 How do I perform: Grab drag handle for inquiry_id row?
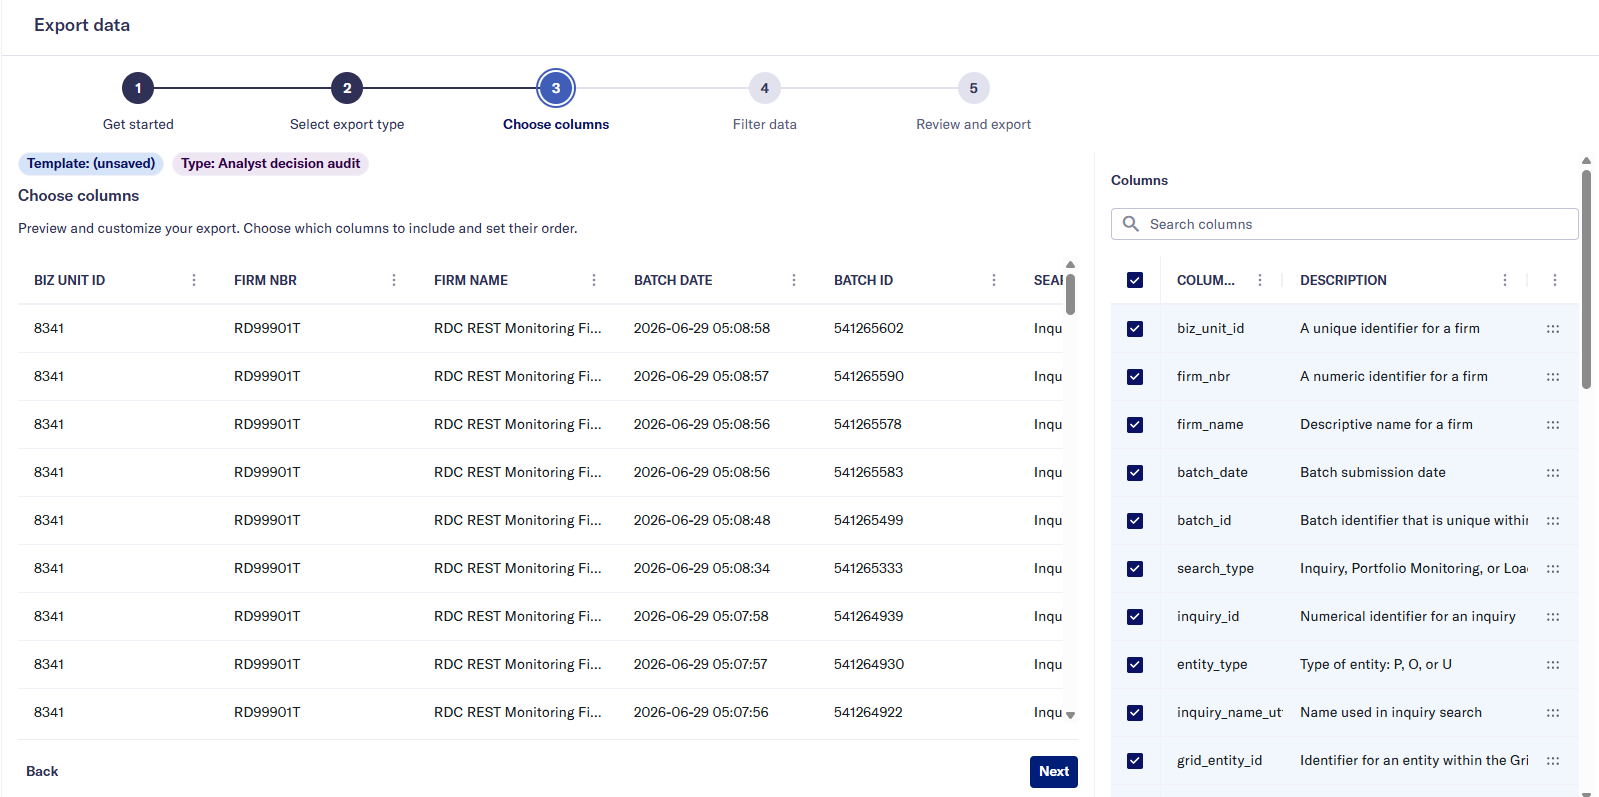tap(1553, 616)
